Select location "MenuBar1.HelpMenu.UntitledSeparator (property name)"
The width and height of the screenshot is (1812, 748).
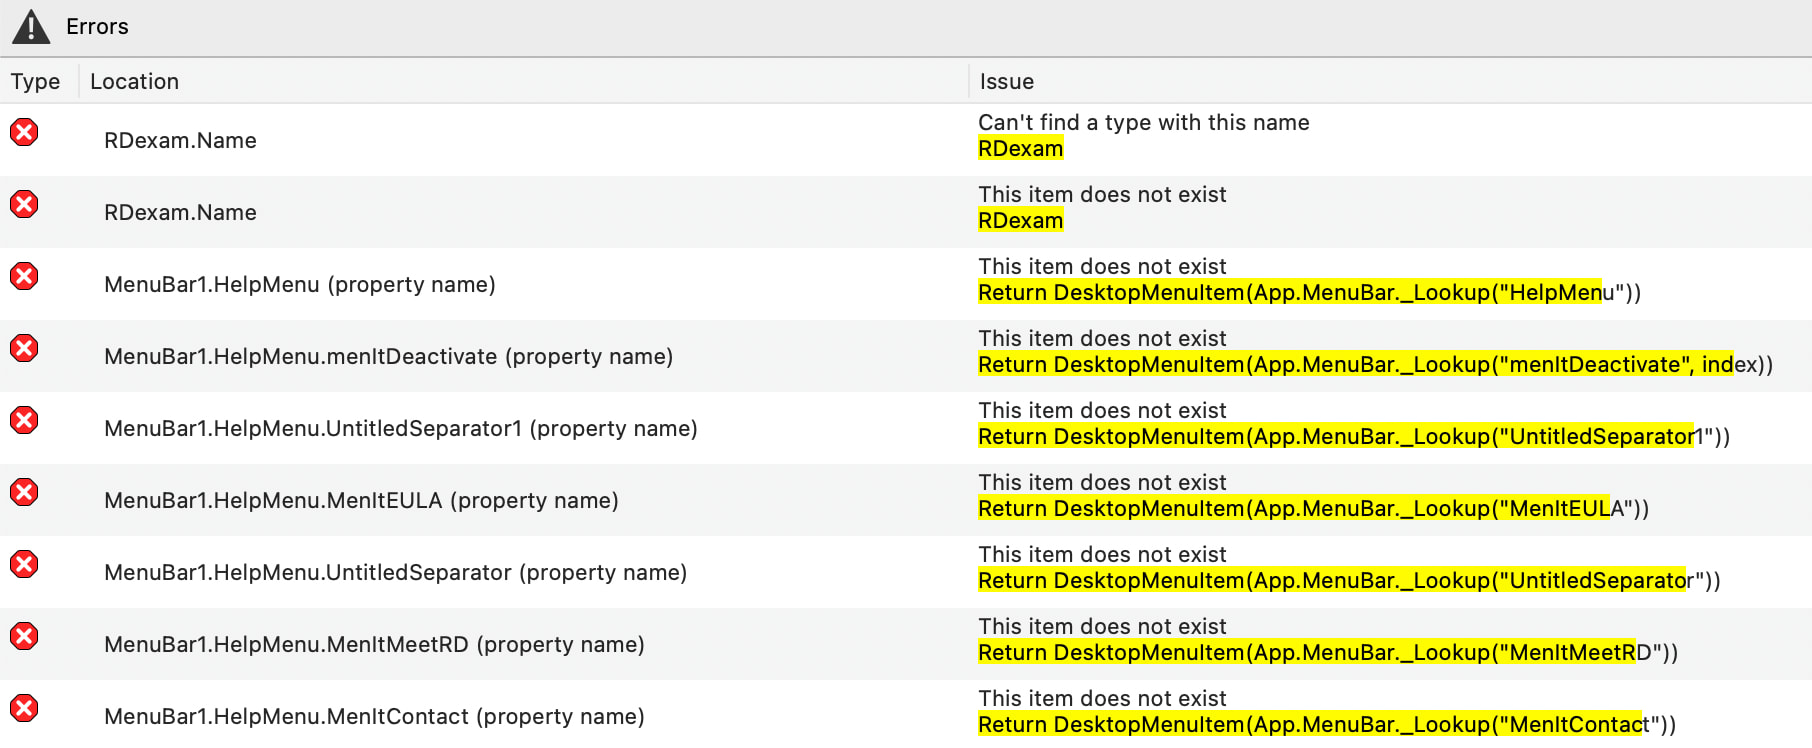(x=395, y=573)
